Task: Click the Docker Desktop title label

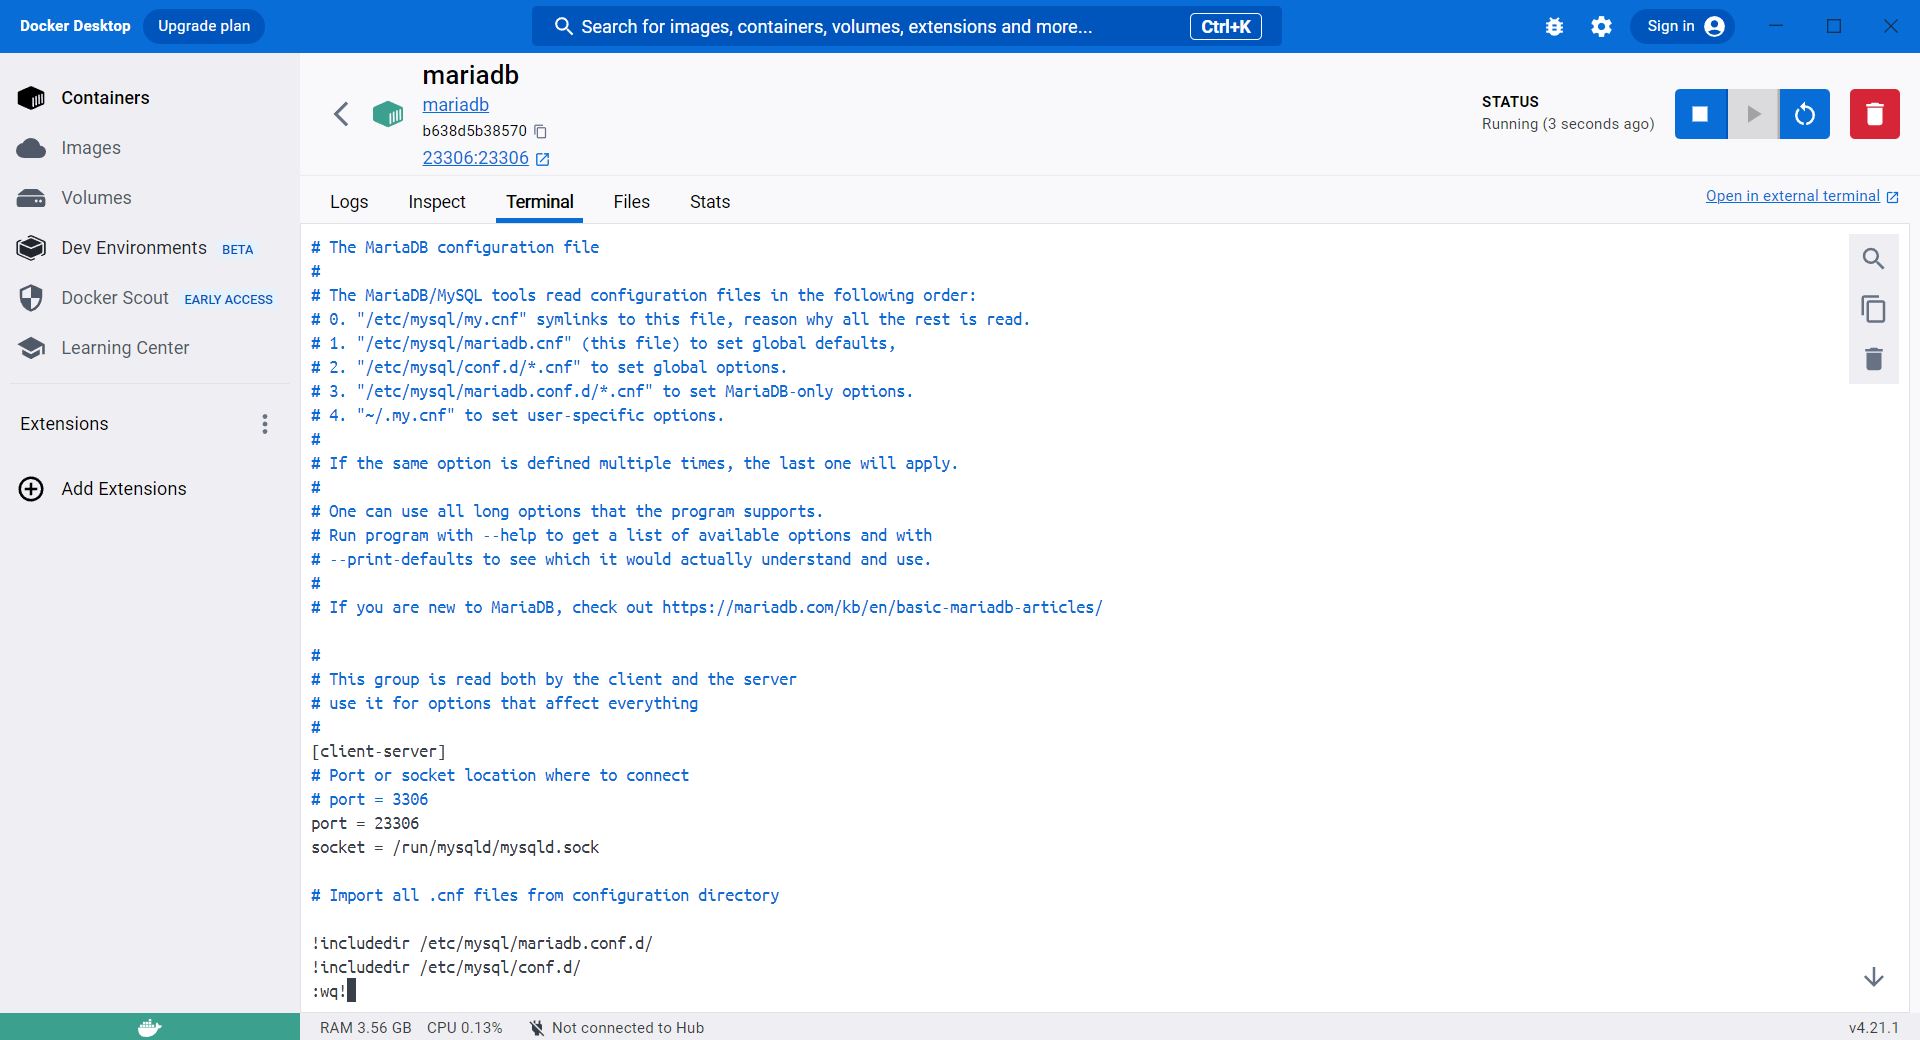Action: 75,26
